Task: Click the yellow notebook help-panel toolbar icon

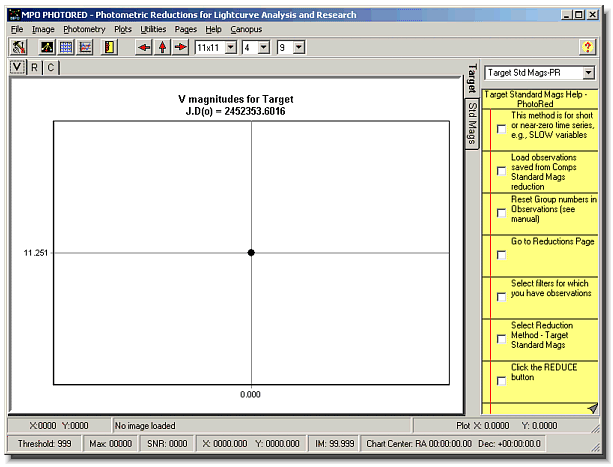Action: [x=109, y=47]
